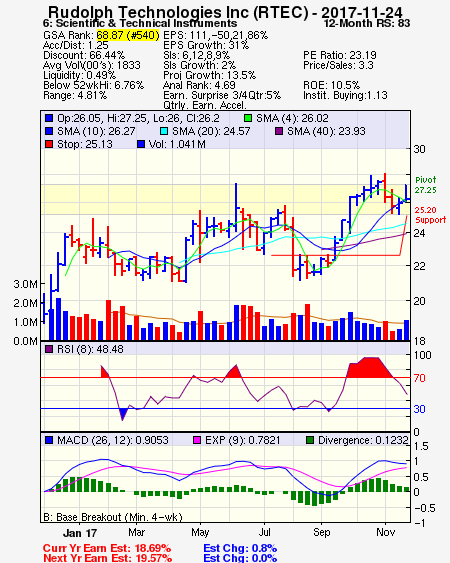Click the blue 30 RSI level label
The height and width of the screenshot is (563, 450).
click(x=419, y=409)
